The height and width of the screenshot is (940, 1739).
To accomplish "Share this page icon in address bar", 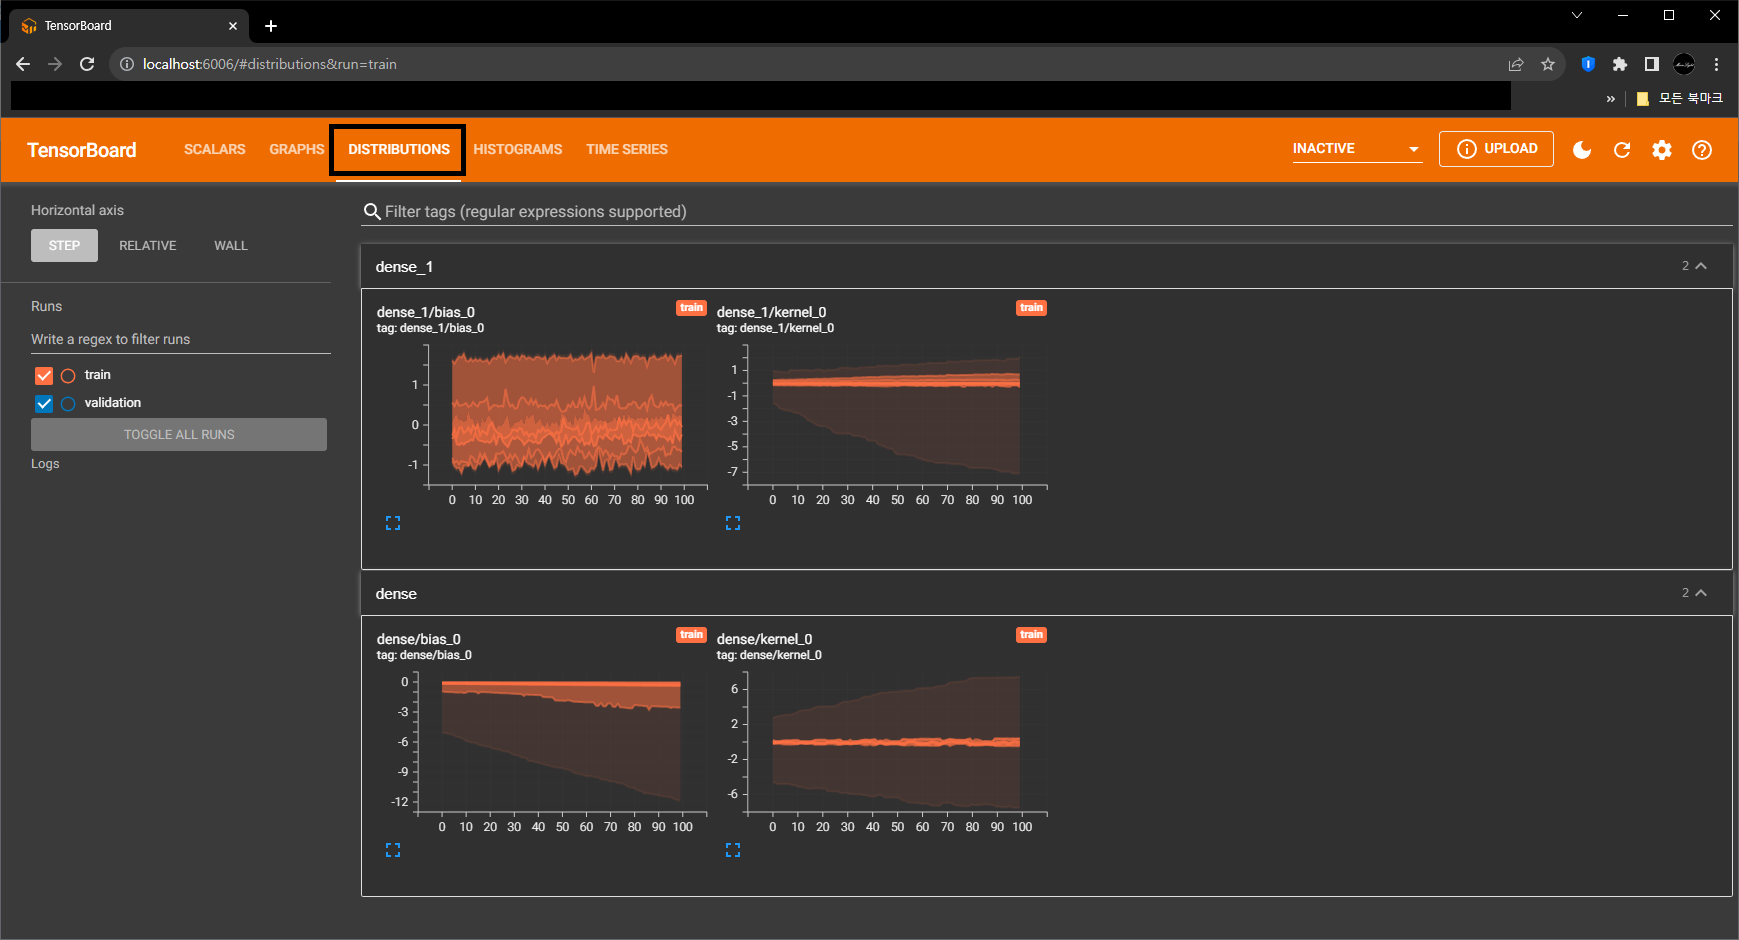I will pyautogui.click(x=1516, y=64).
